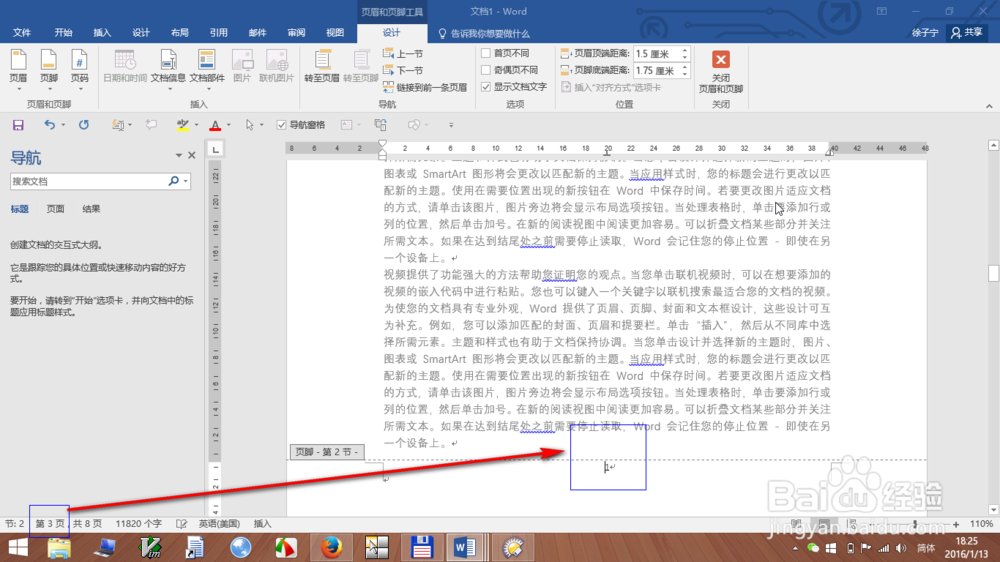This screenshot has height=562, width=1000.
Task: Open the 页码 (Page Number) menu
Action: (79, 69)
